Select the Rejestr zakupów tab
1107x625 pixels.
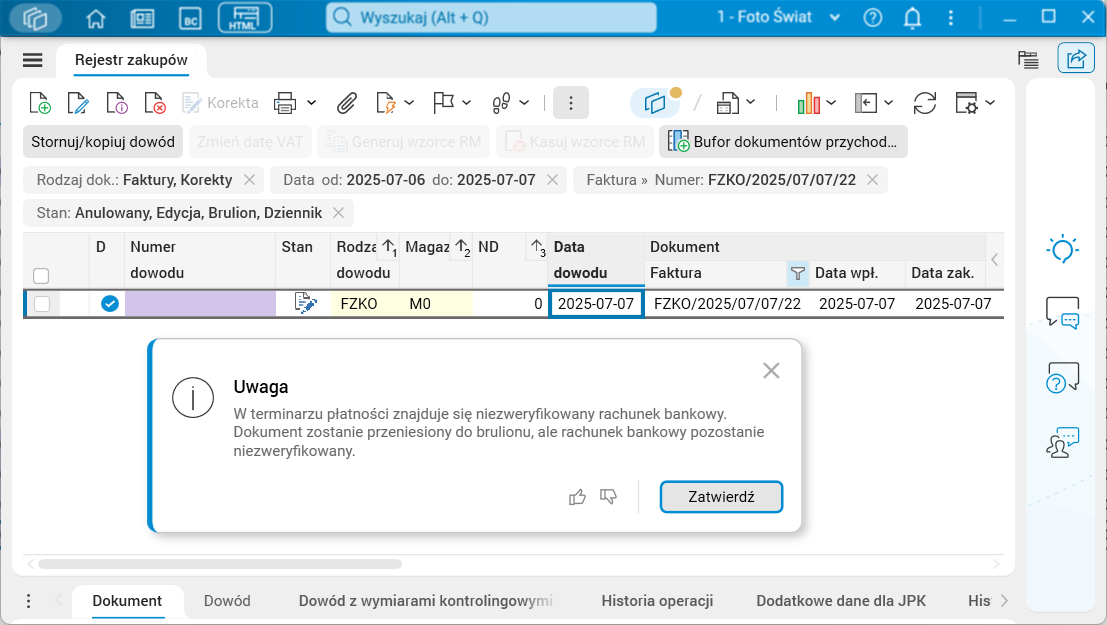[x=131, y=60]
